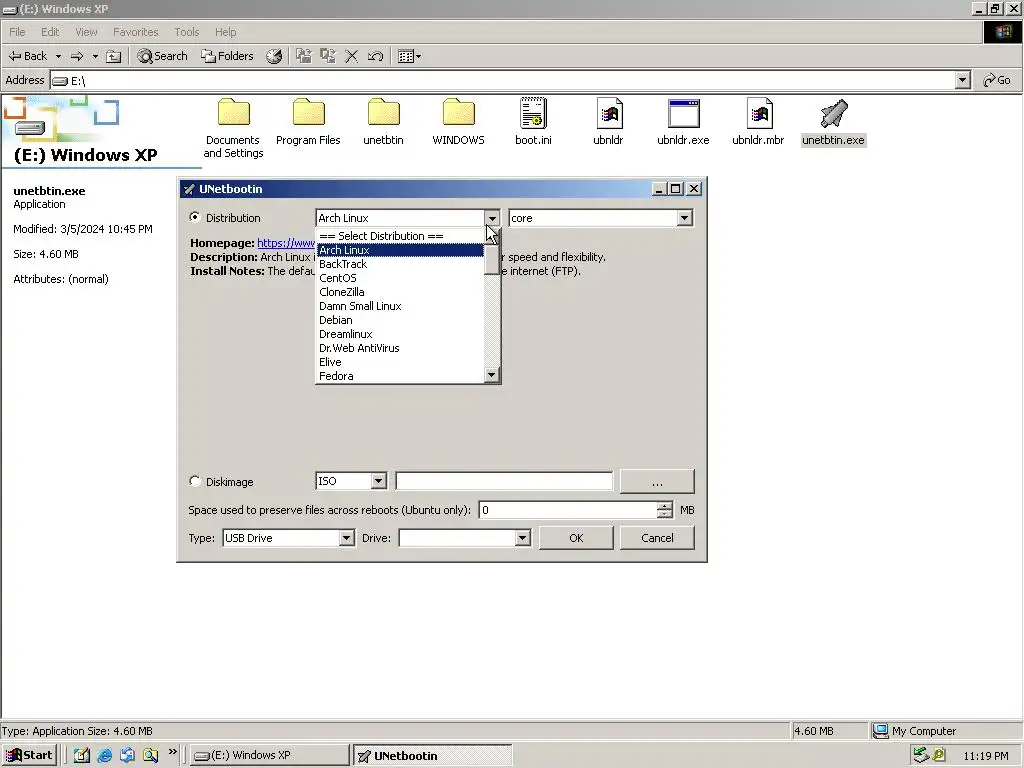
Task: Choose '== Select Distribution ==' list entry
Action: pyautogui.click(x=400, y=236)
